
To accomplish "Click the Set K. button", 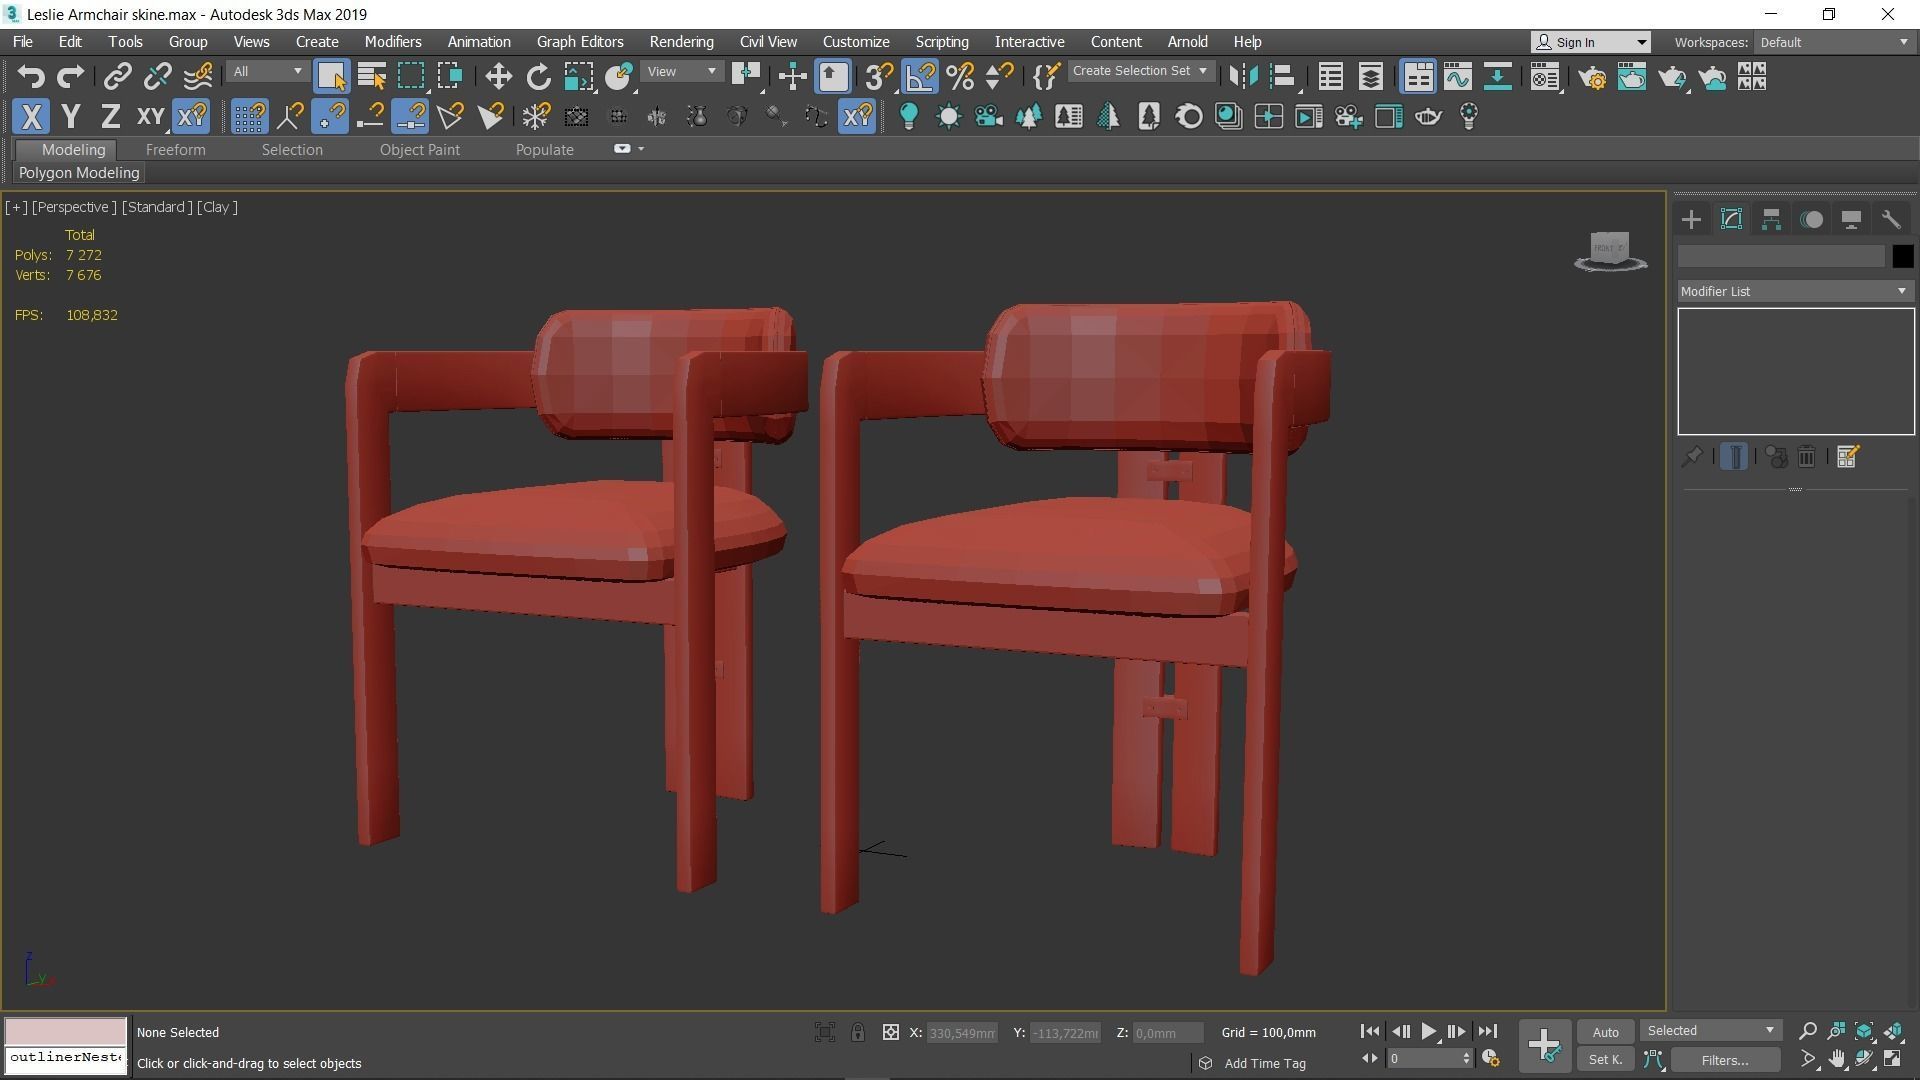I will (x=1604, y=1059).
